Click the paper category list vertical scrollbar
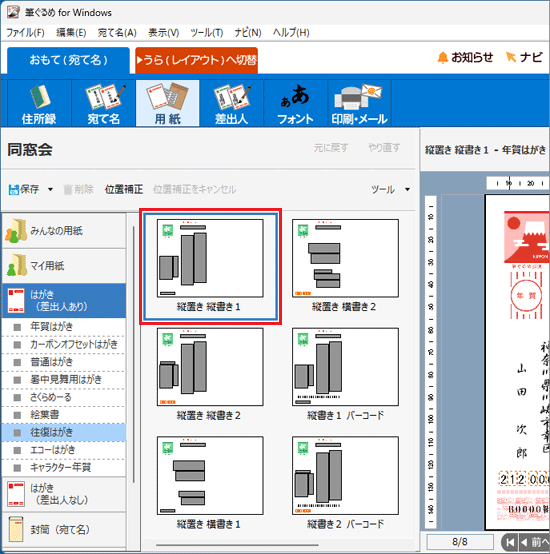Viewport: 550px width, 554px height. (134, 355)
